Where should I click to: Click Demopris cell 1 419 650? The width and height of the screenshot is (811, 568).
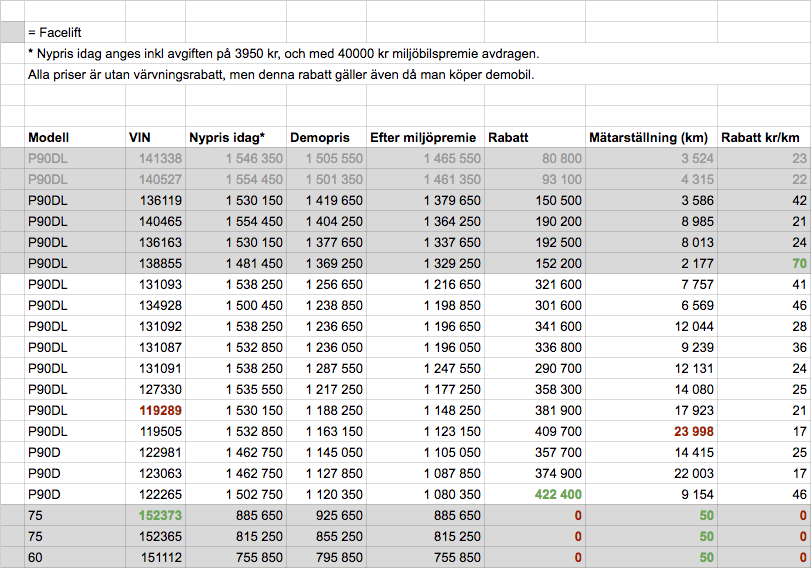(326, 200)
